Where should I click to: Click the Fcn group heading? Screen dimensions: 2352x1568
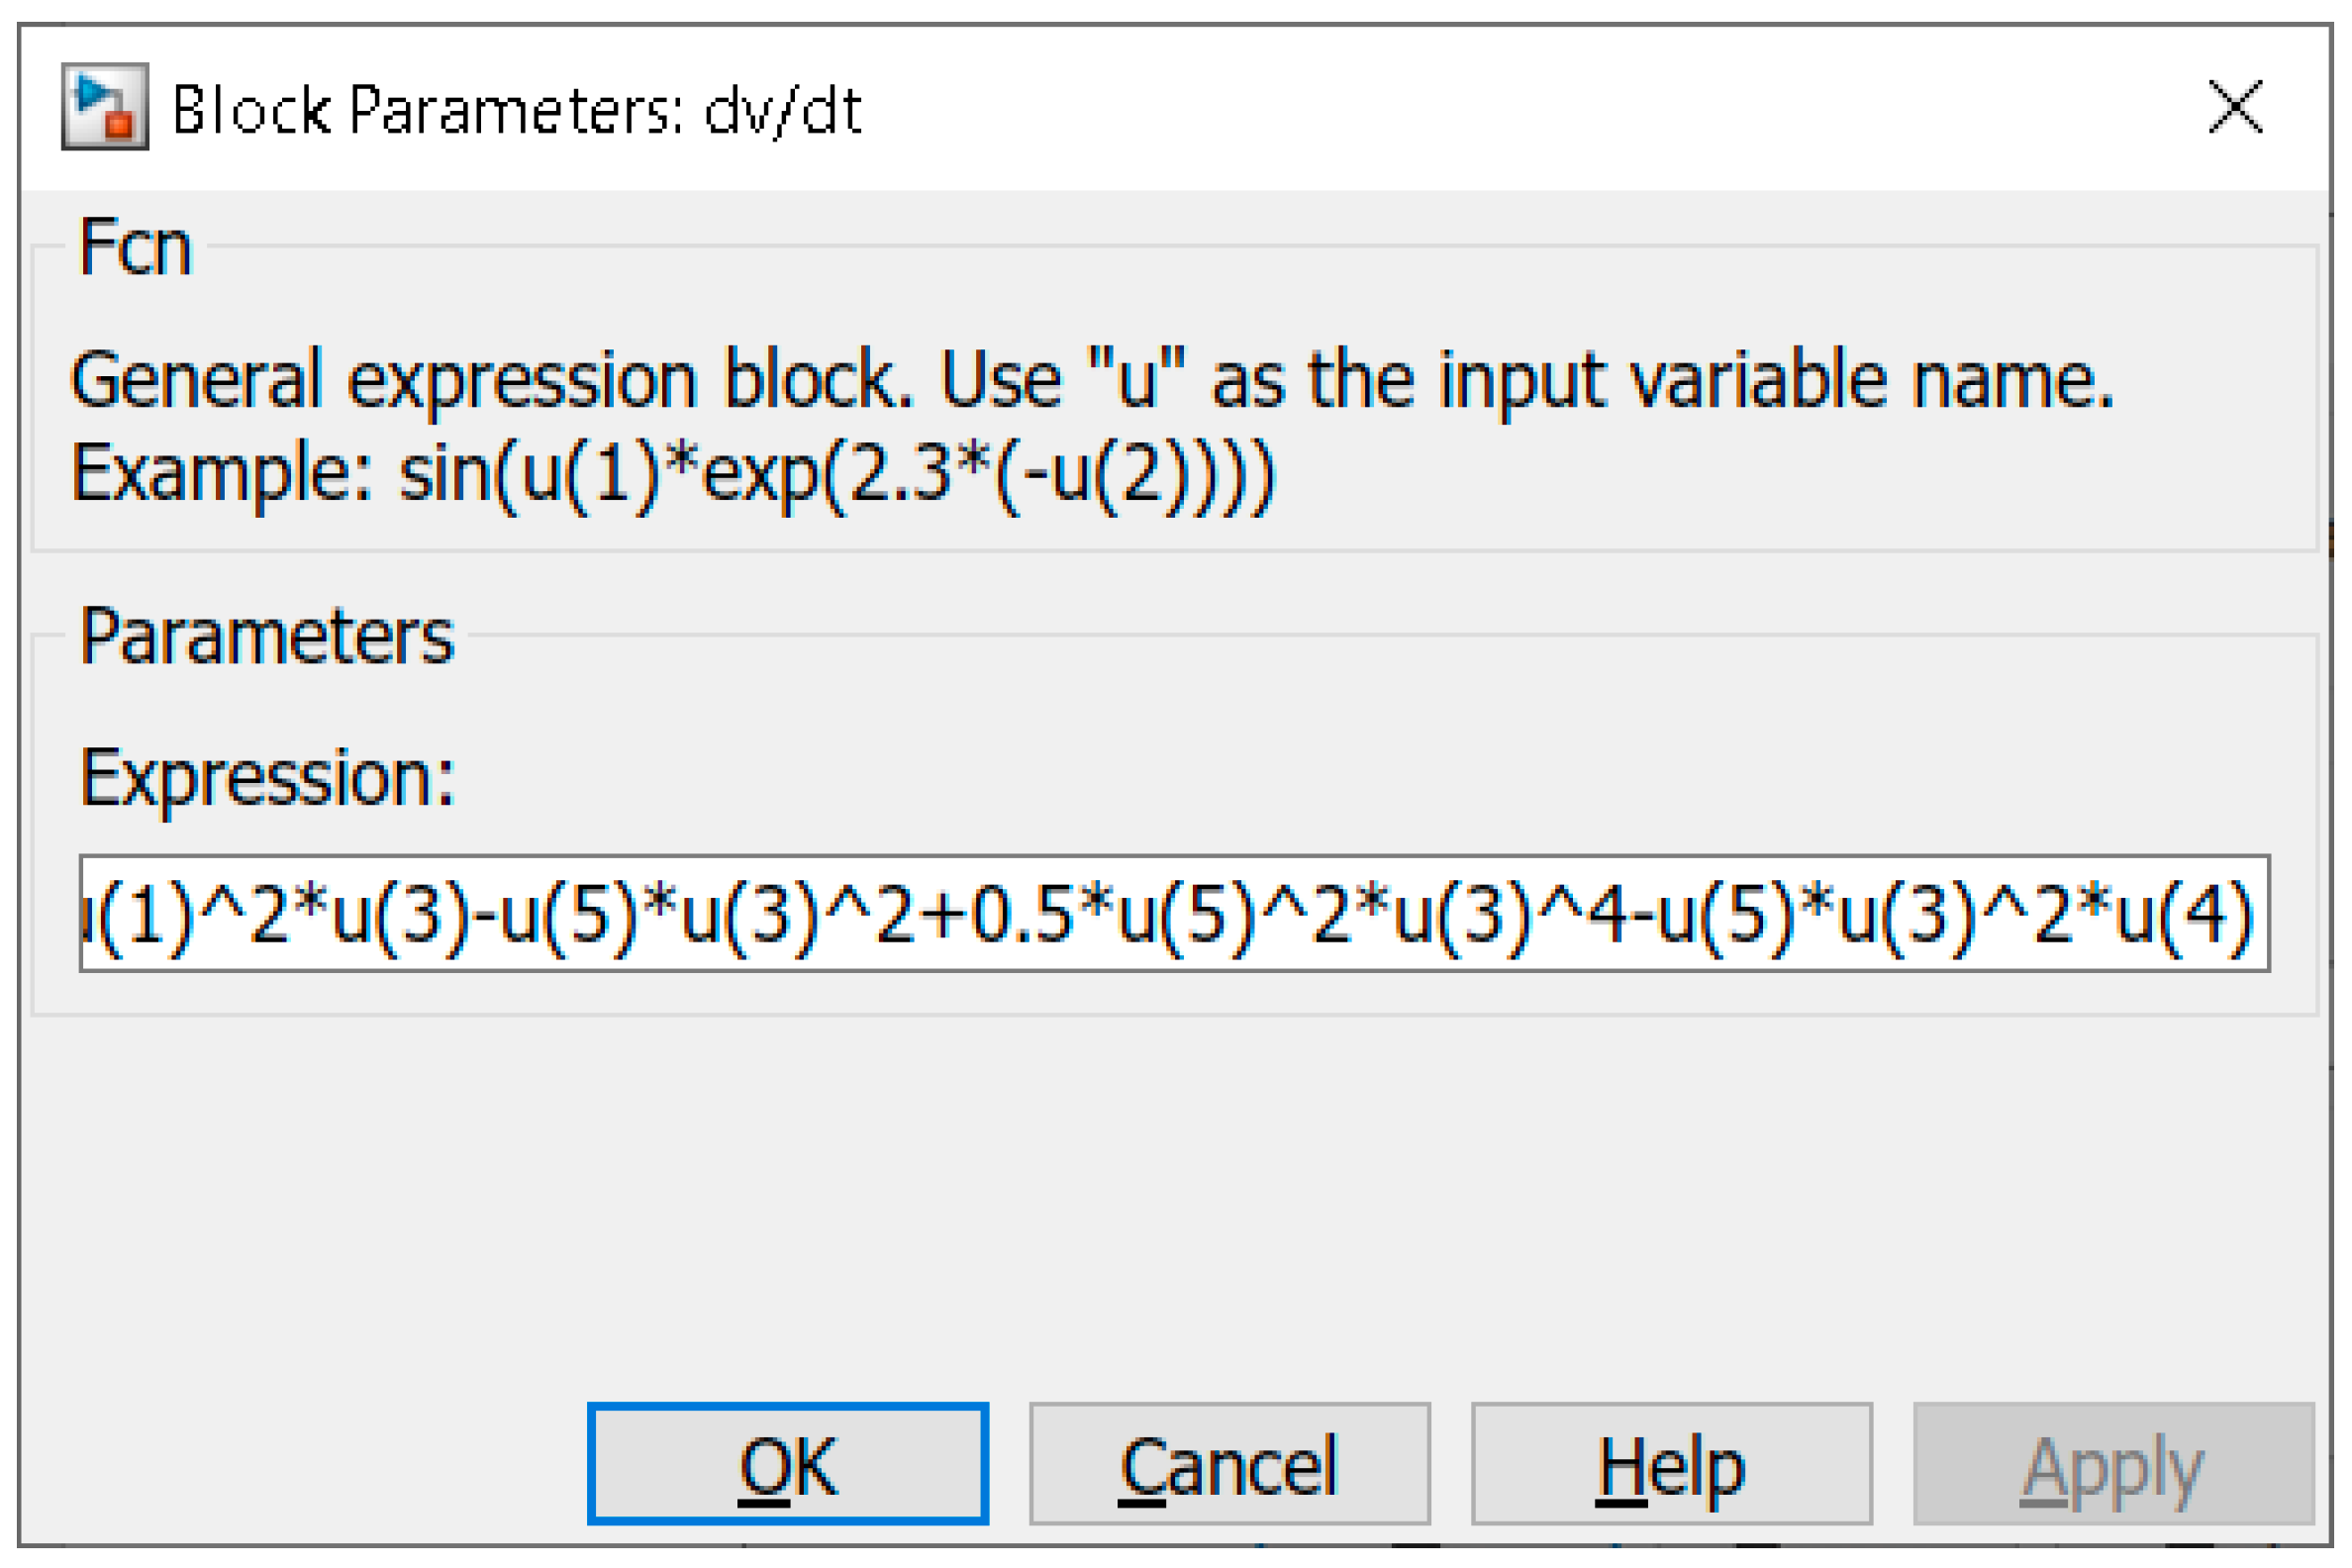[135, 248]
